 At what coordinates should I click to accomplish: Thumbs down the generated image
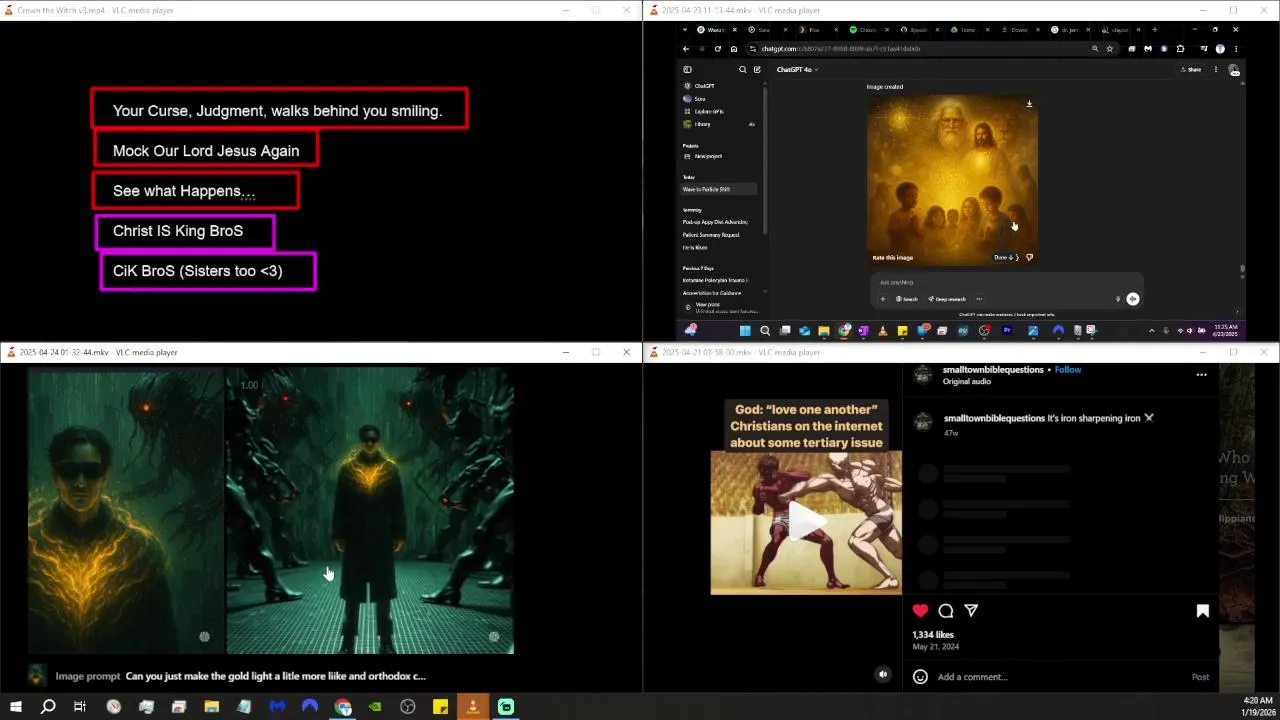tap(1029, 258)
